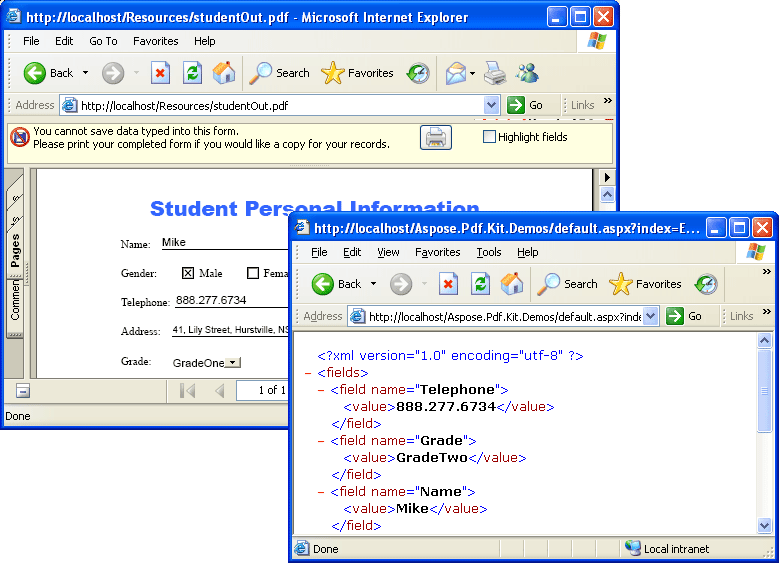Screen dimensions: 780x564
Task: Go Home in the studentOut.pdf window
Action: [224, 73]
